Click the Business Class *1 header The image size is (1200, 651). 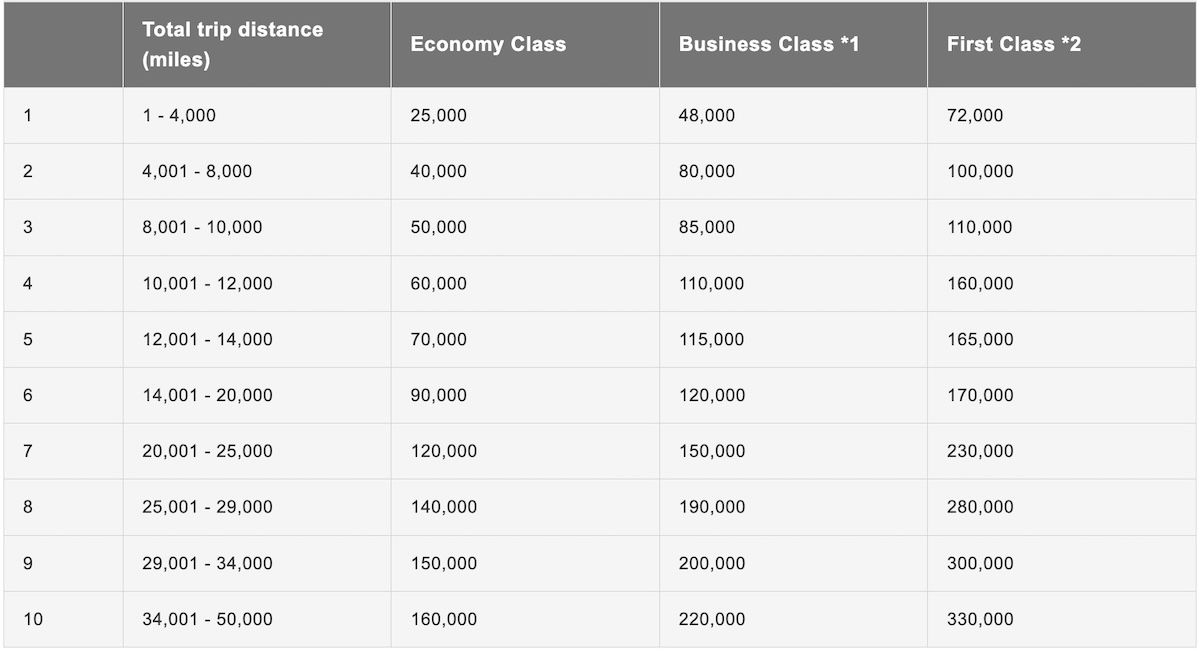(769, 44)
